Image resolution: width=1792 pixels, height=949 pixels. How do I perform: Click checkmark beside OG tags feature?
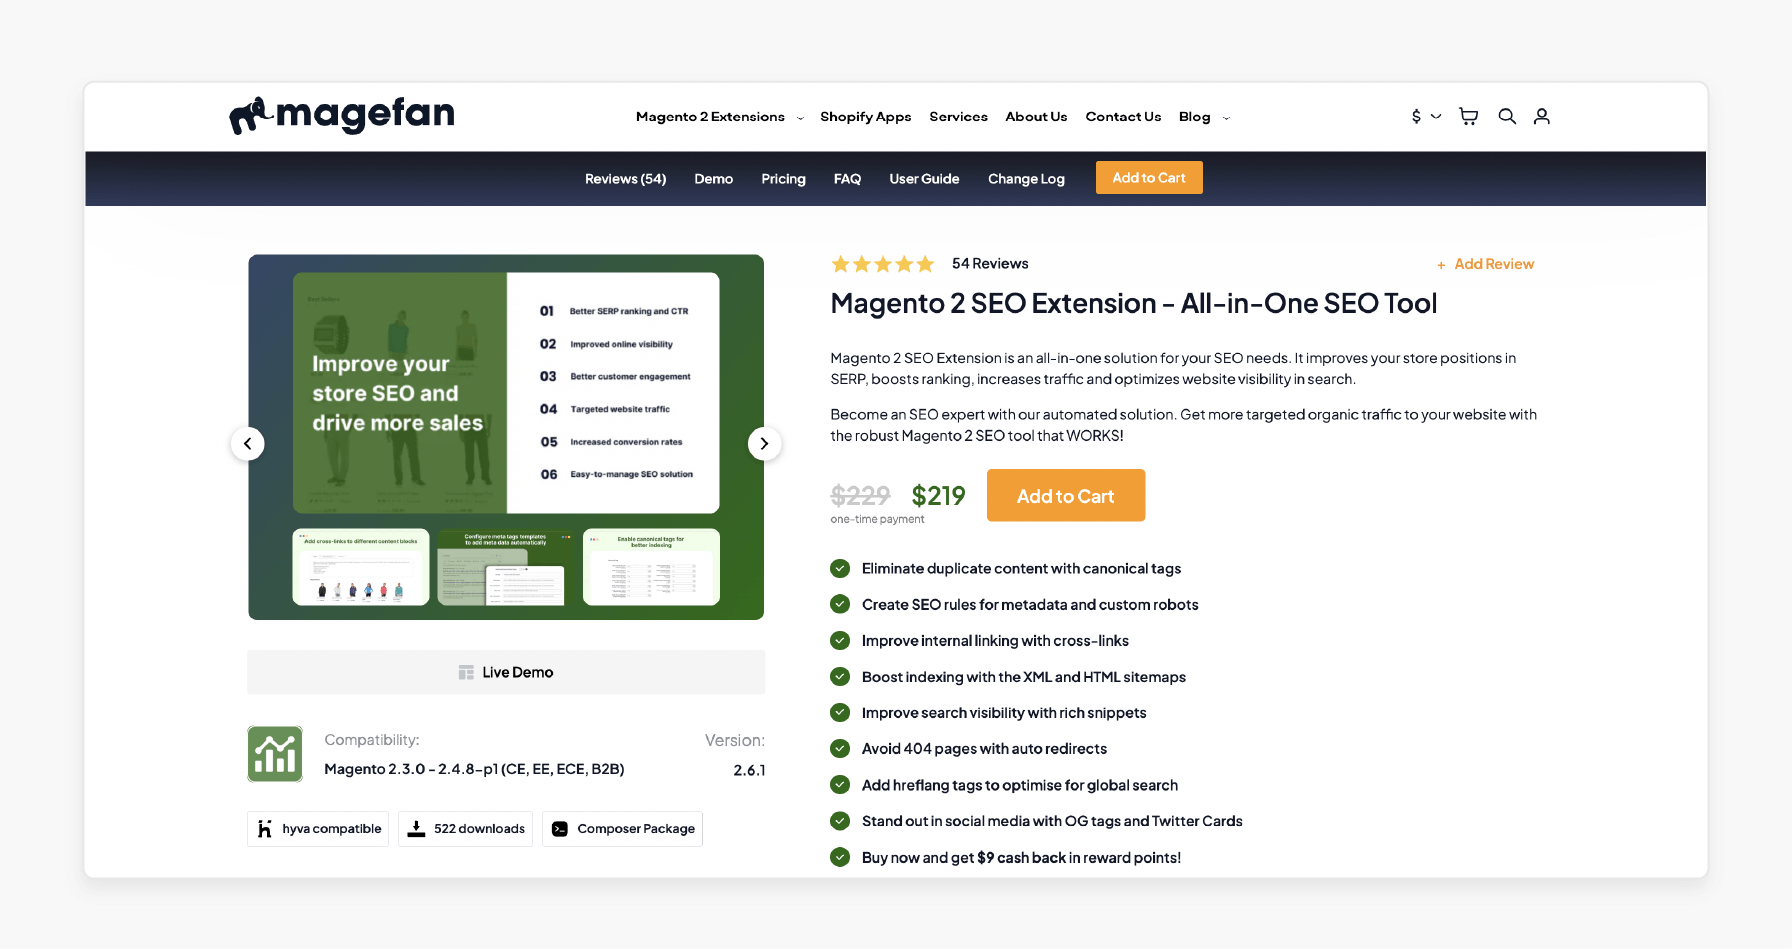[840, 821]
